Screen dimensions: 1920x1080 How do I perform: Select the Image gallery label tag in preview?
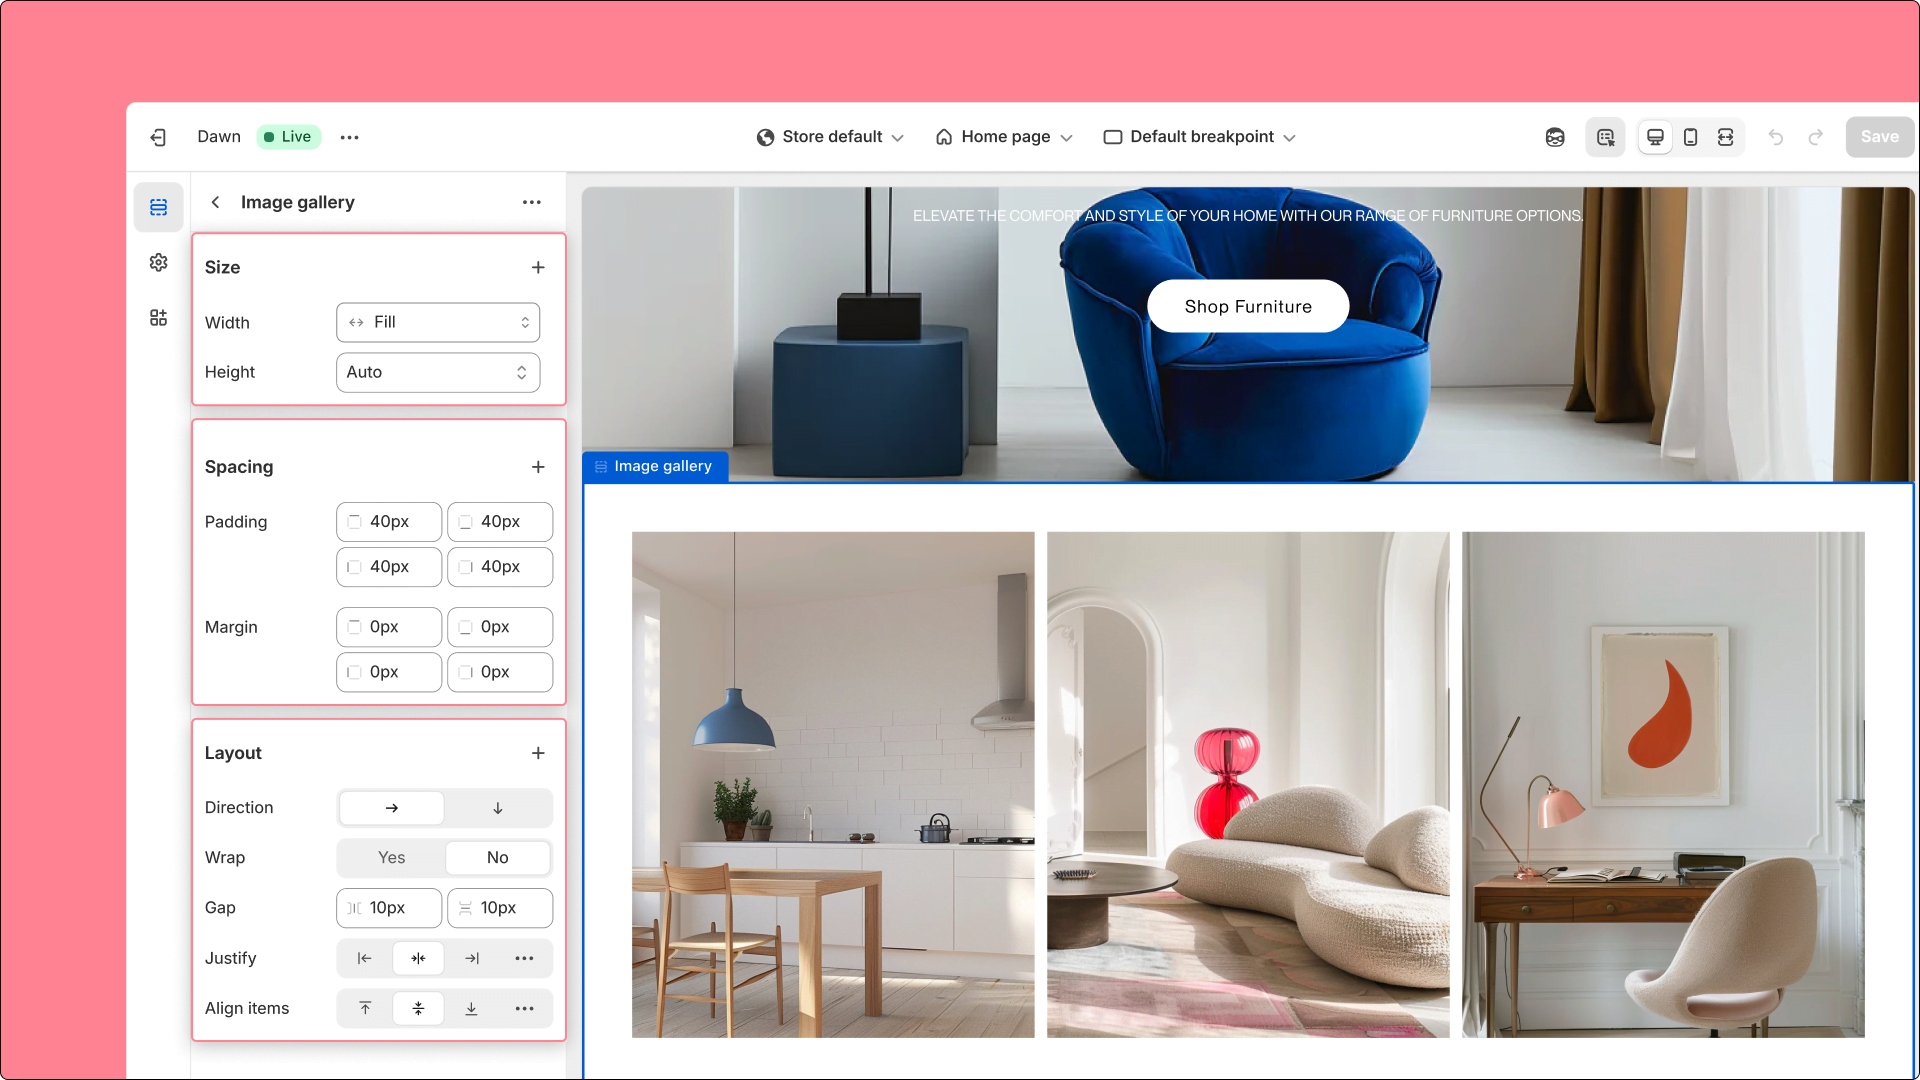tap(655, 466)
